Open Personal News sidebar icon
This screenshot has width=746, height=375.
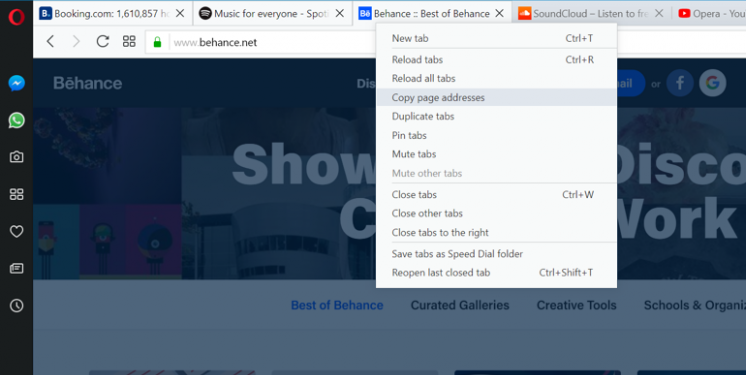pos(17,268)
